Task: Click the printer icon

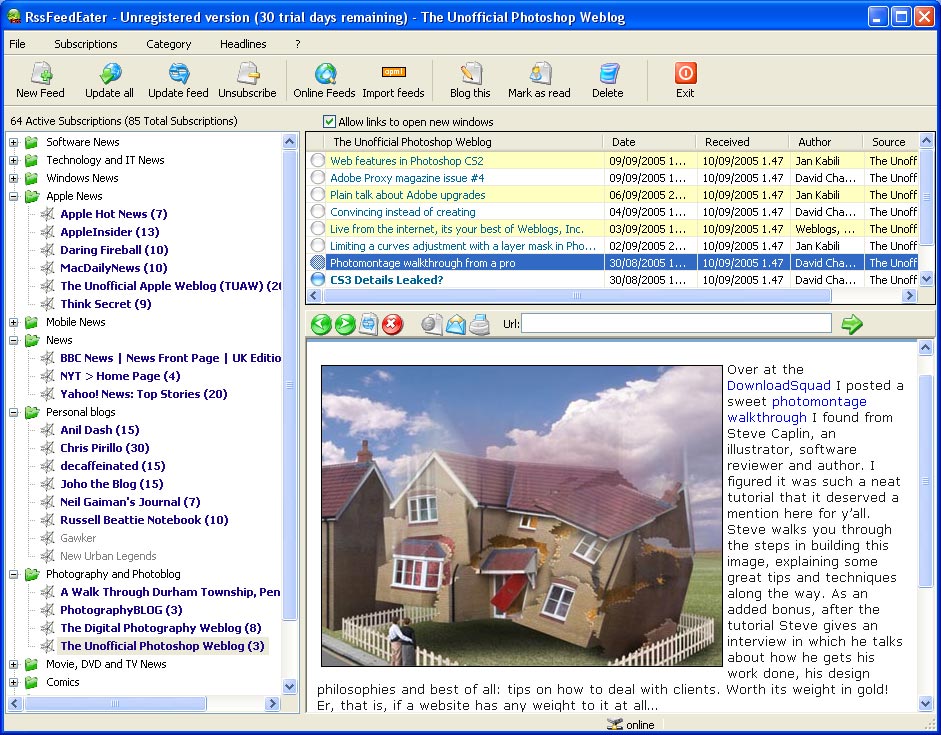Action: click(480, 325)
